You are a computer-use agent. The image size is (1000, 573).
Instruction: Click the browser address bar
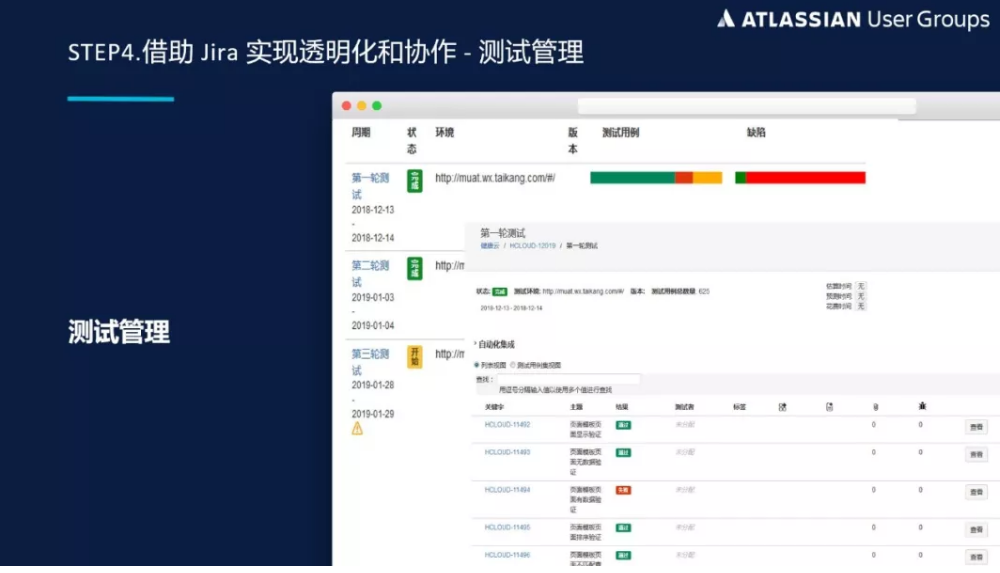point(747,106)
